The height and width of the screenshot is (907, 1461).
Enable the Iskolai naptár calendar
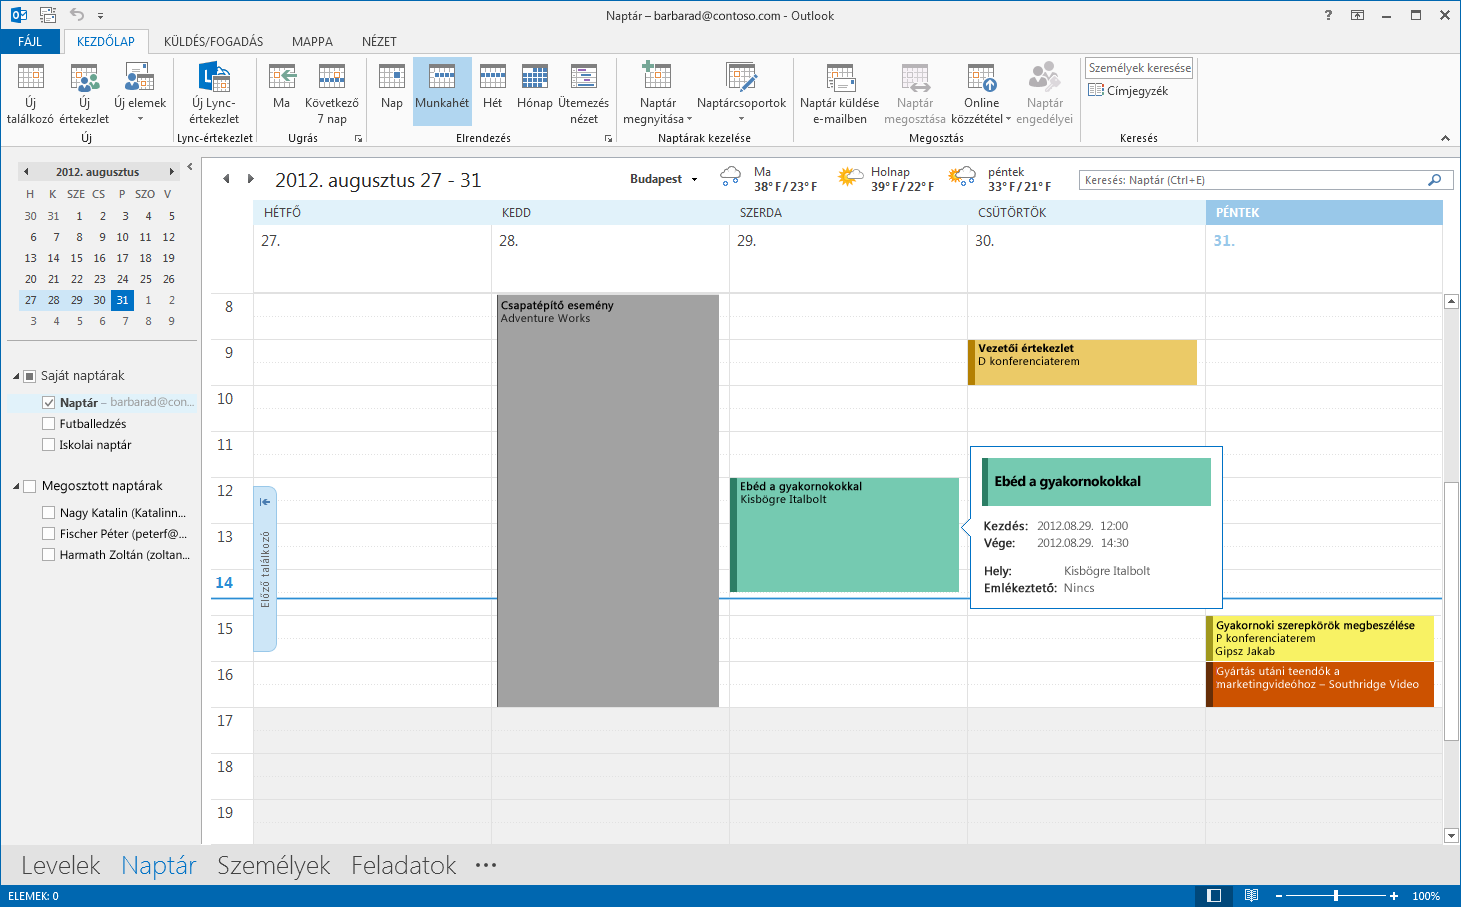49,445
